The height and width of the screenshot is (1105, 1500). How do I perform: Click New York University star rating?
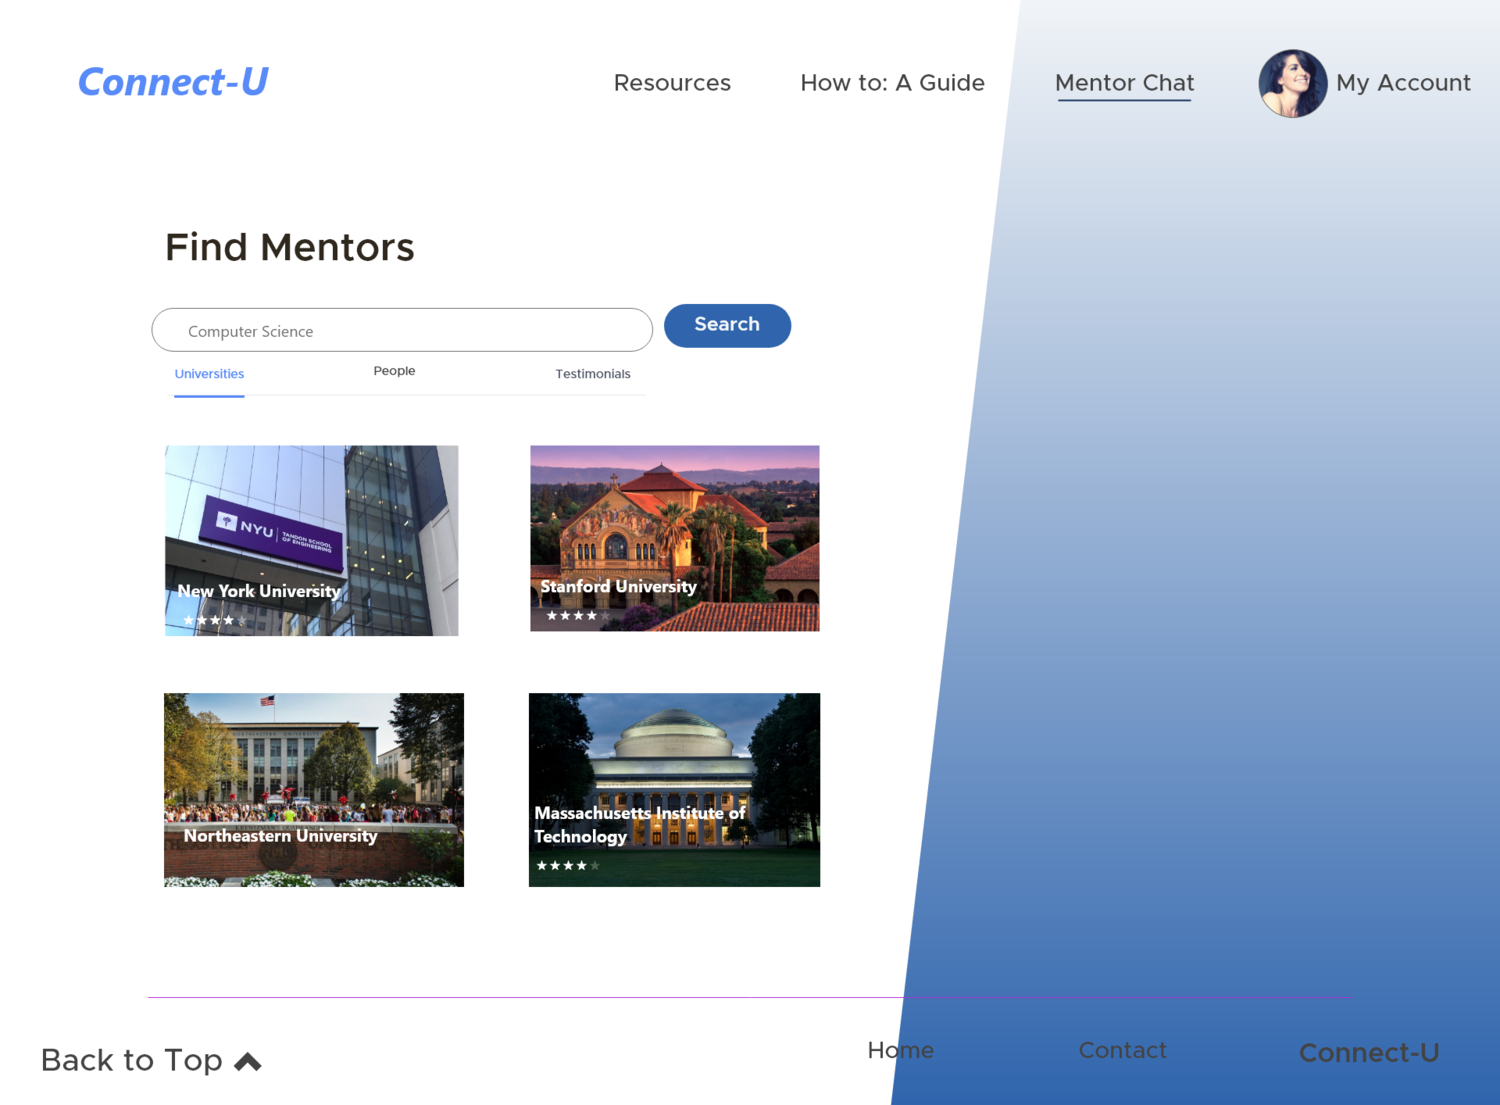[x=214, y=621]
